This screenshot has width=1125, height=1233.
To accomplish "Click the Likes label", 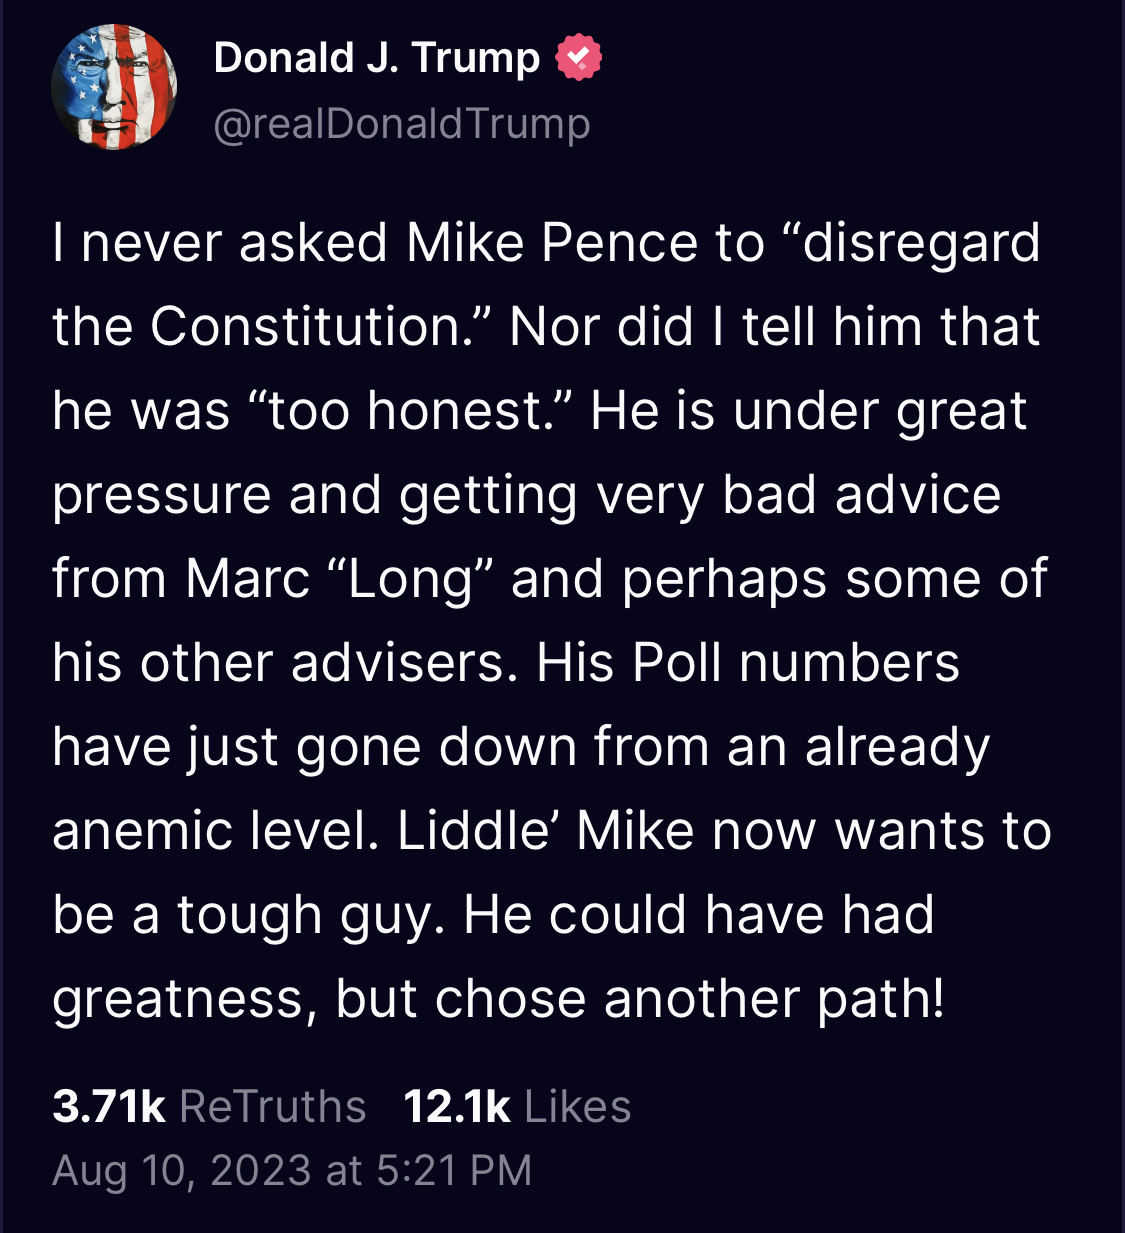I will pos(577,1107).
